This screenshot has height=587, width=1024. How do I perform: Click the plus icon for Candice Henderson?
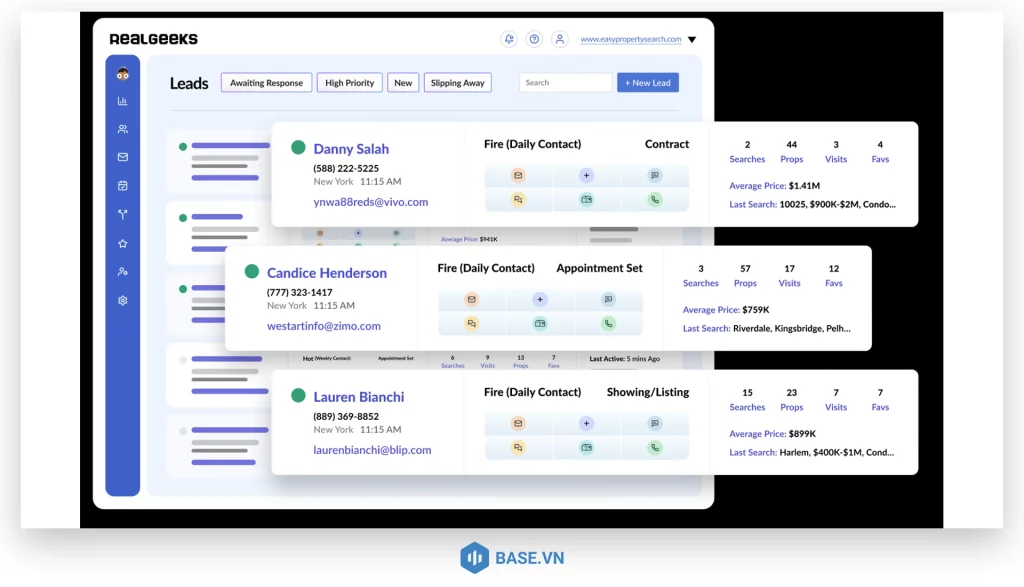pyautogui.click(x=540, y=299)
